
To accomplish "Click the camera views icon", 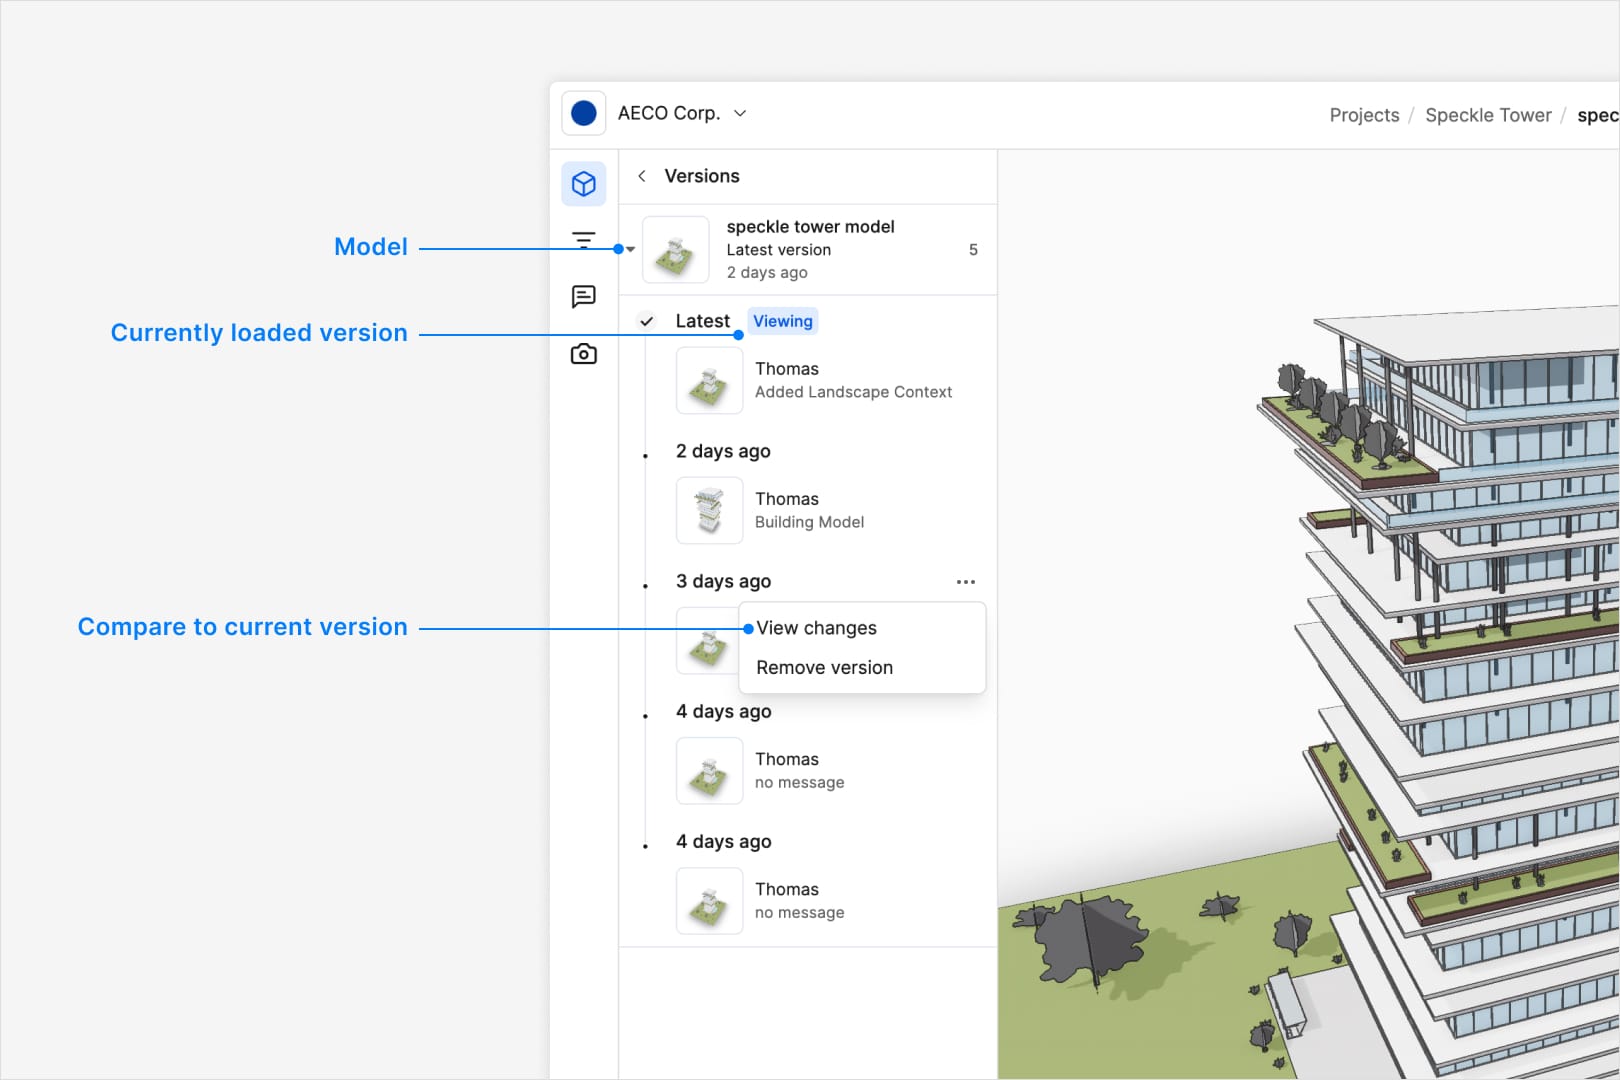I will 584,354.
